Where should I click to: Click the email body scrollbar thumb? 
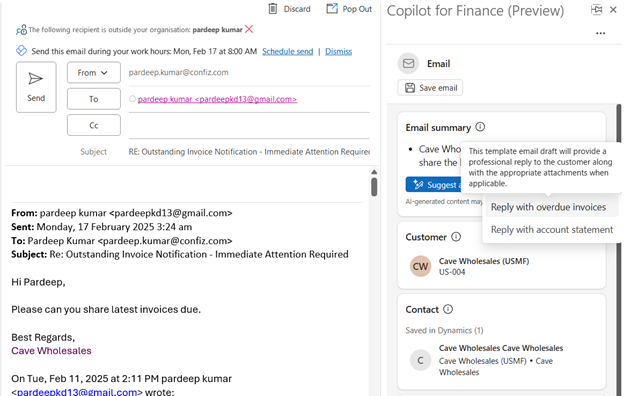(374, 186)
